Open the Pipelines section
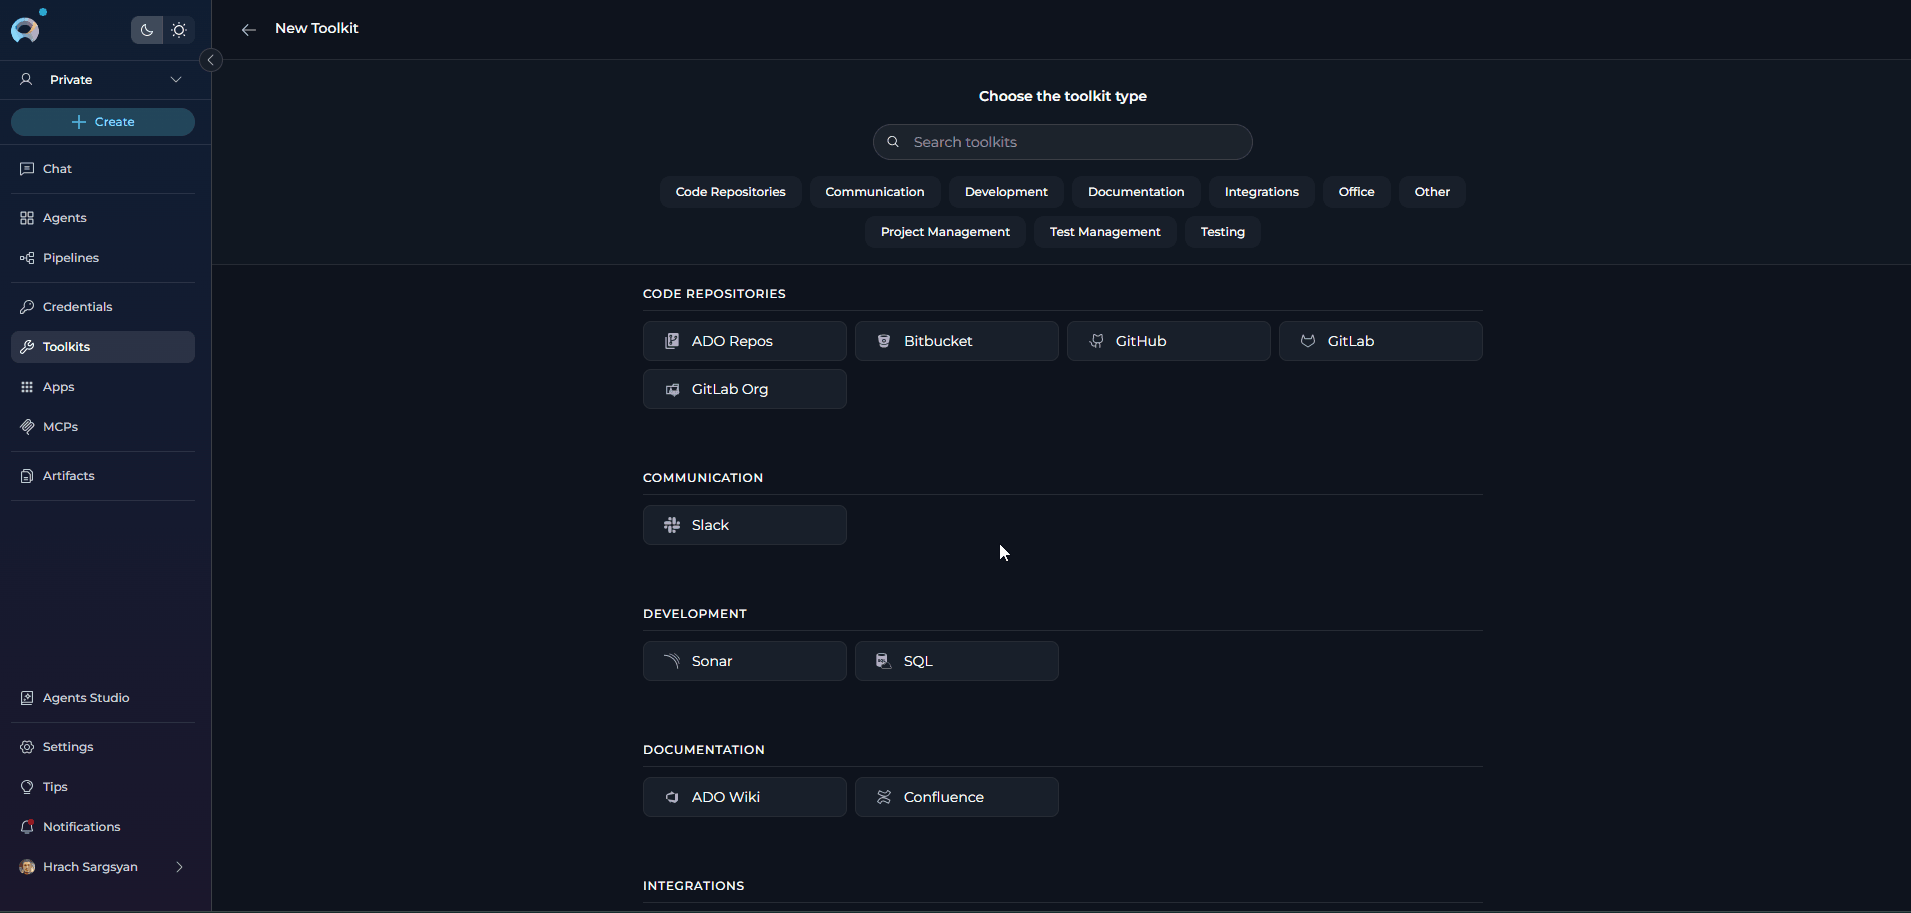Screen dimensions: 1911x913 click(x=71, y=257)
